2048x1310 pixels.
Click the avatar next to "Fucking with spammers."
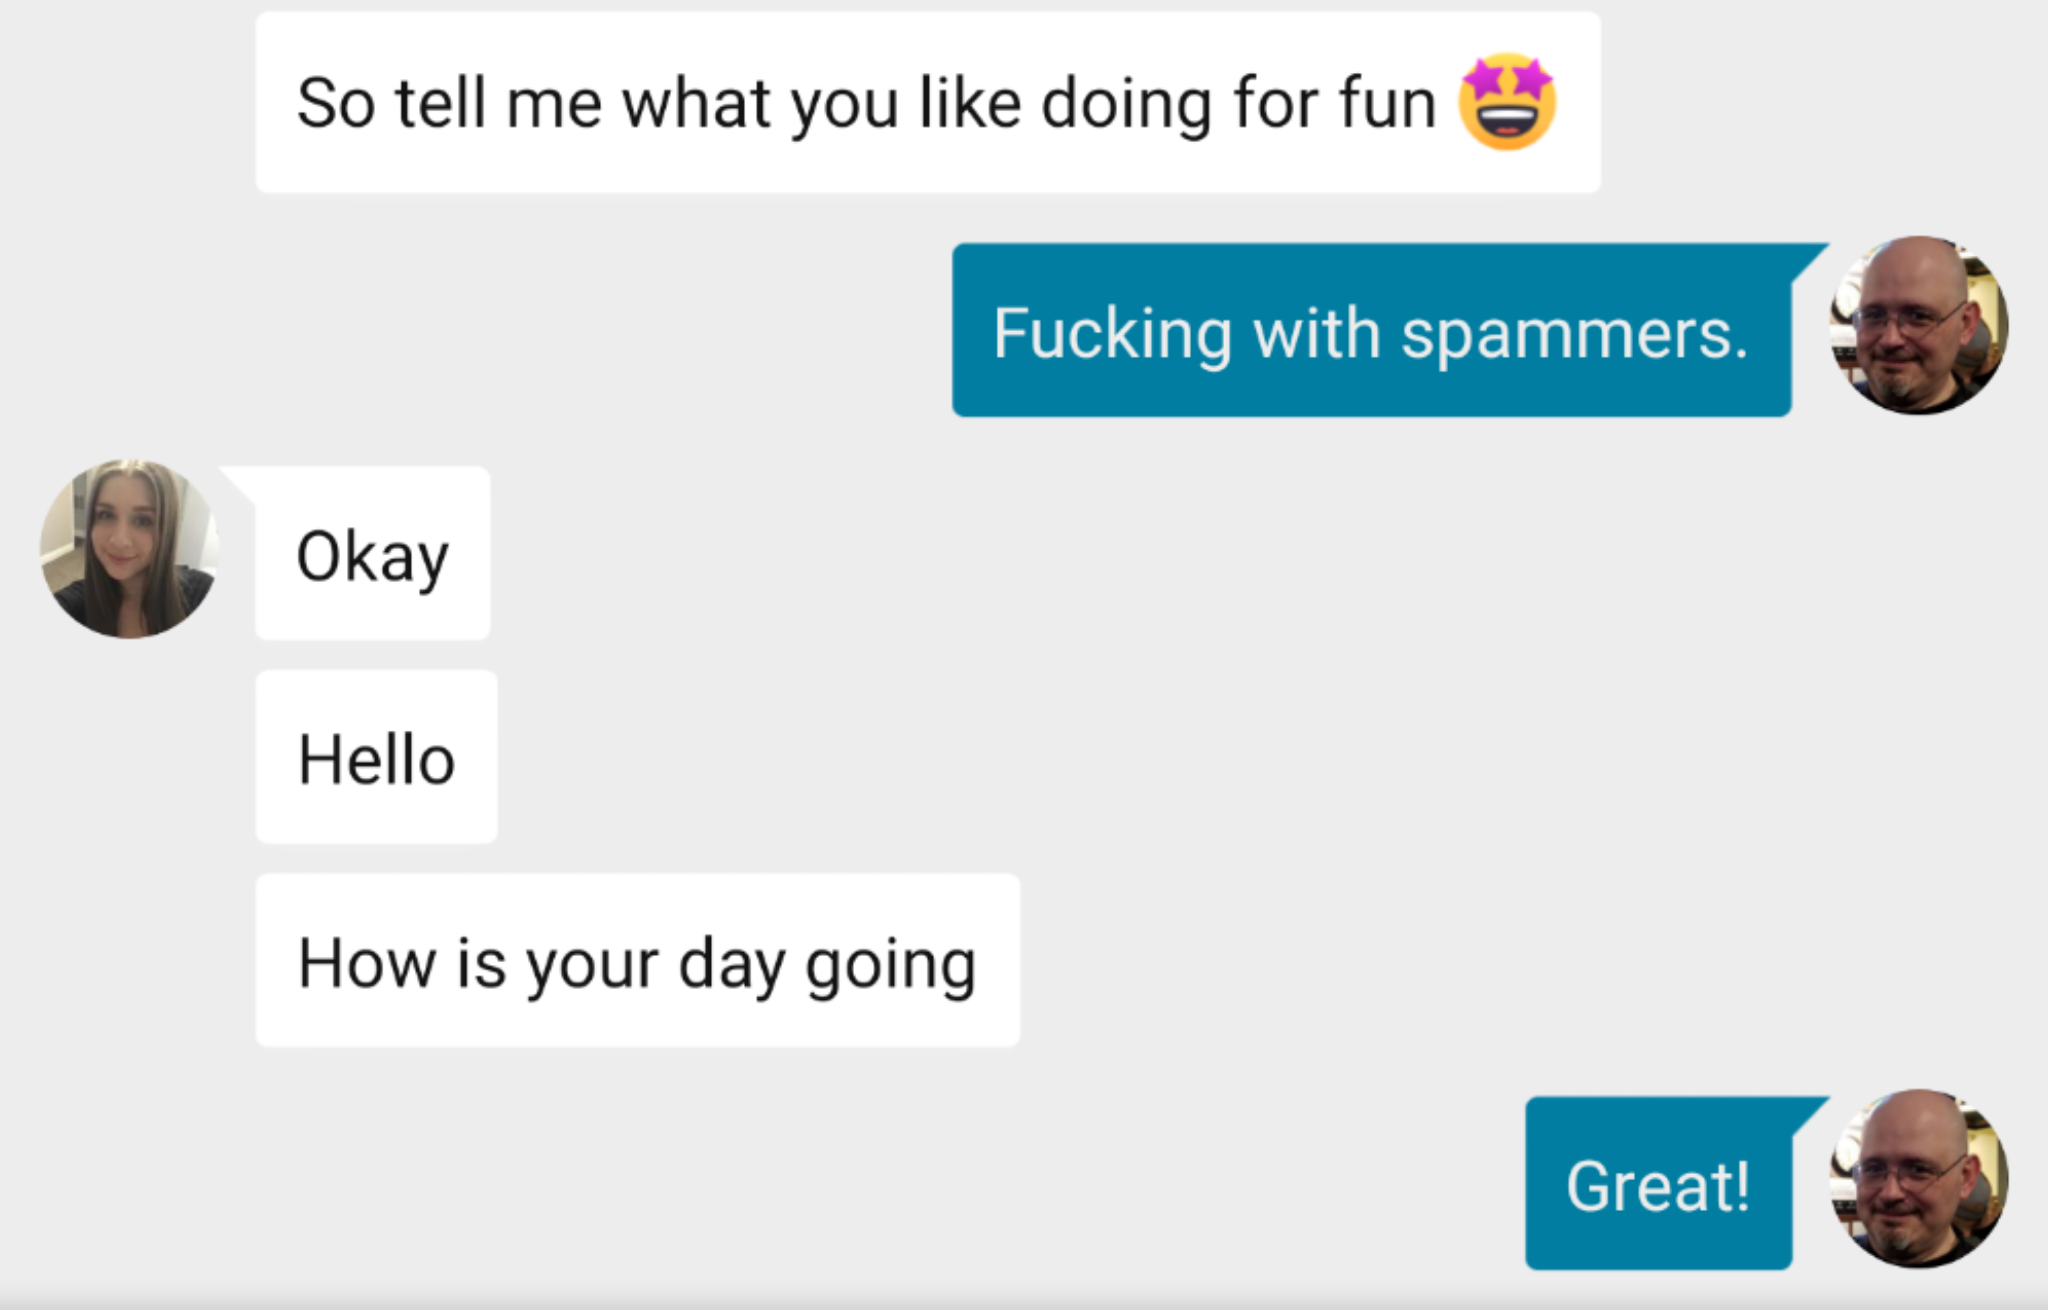point(1918,326)
